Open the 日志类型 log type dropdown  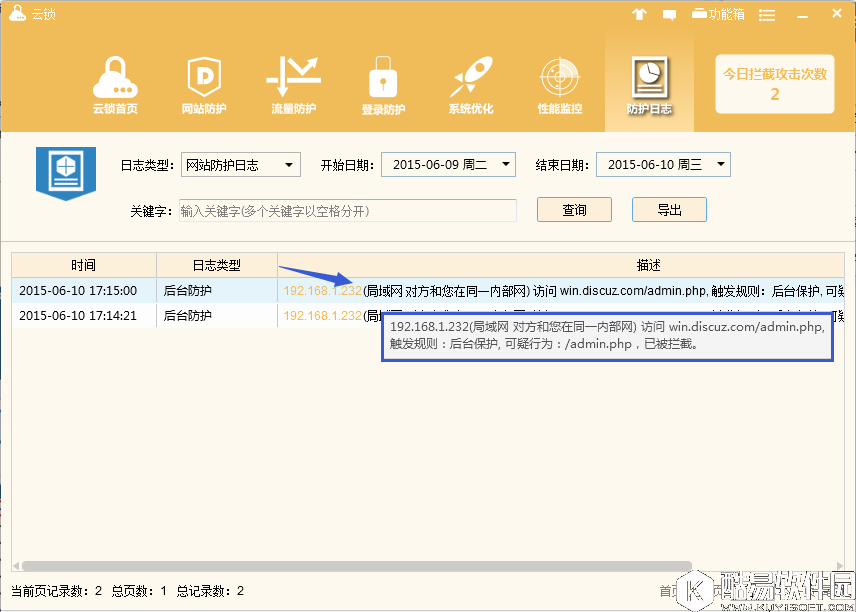(x=240, y=164)
